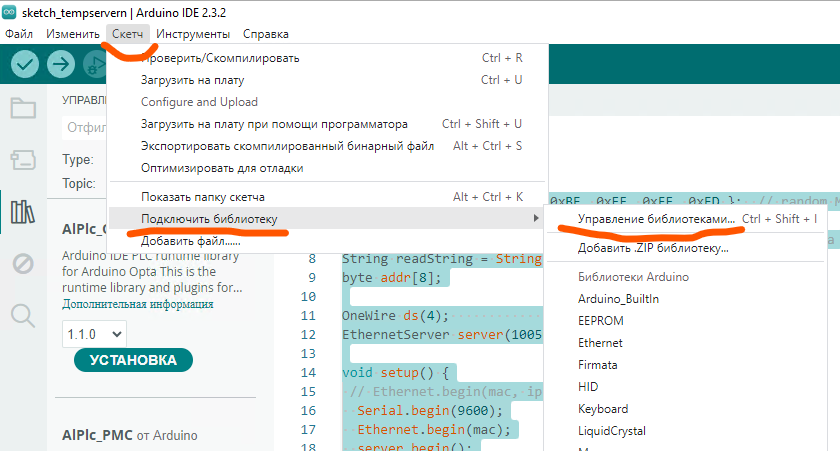Click the library filter search field
Viewport: 840px width, 451px height.
coord(84,127)
